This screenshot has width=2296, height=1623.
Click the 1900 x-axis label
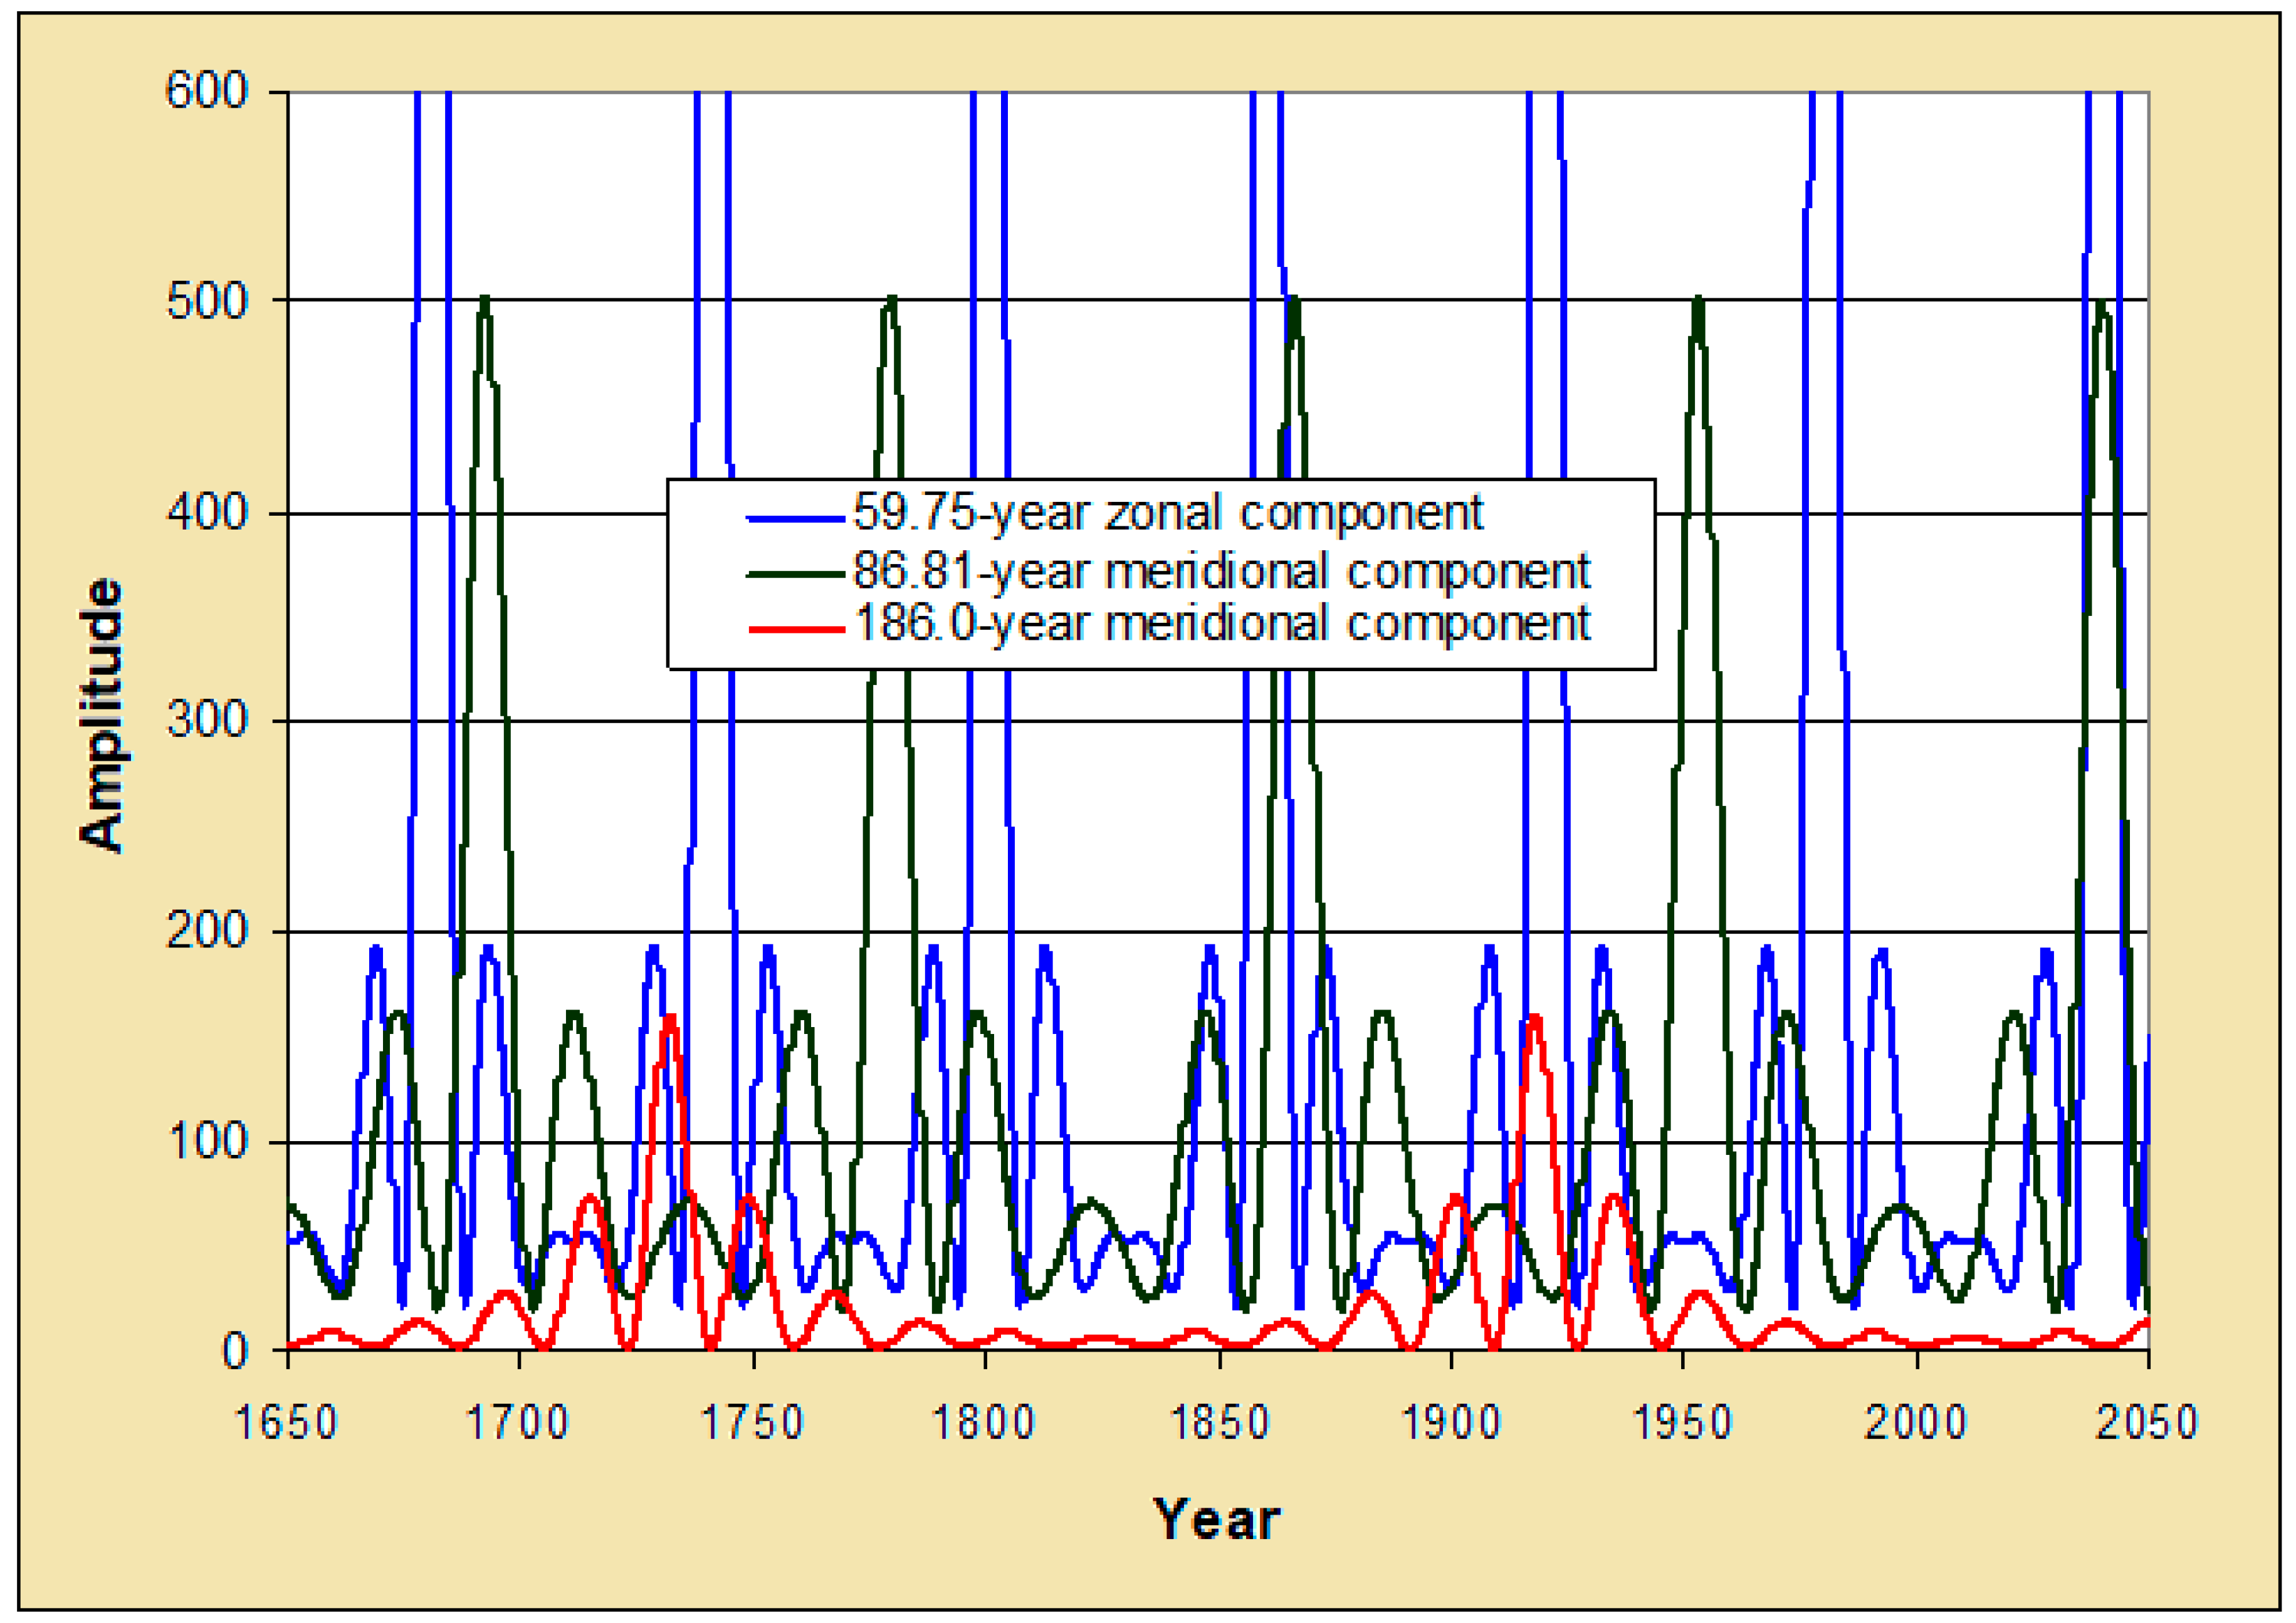coord(1451,1422)
